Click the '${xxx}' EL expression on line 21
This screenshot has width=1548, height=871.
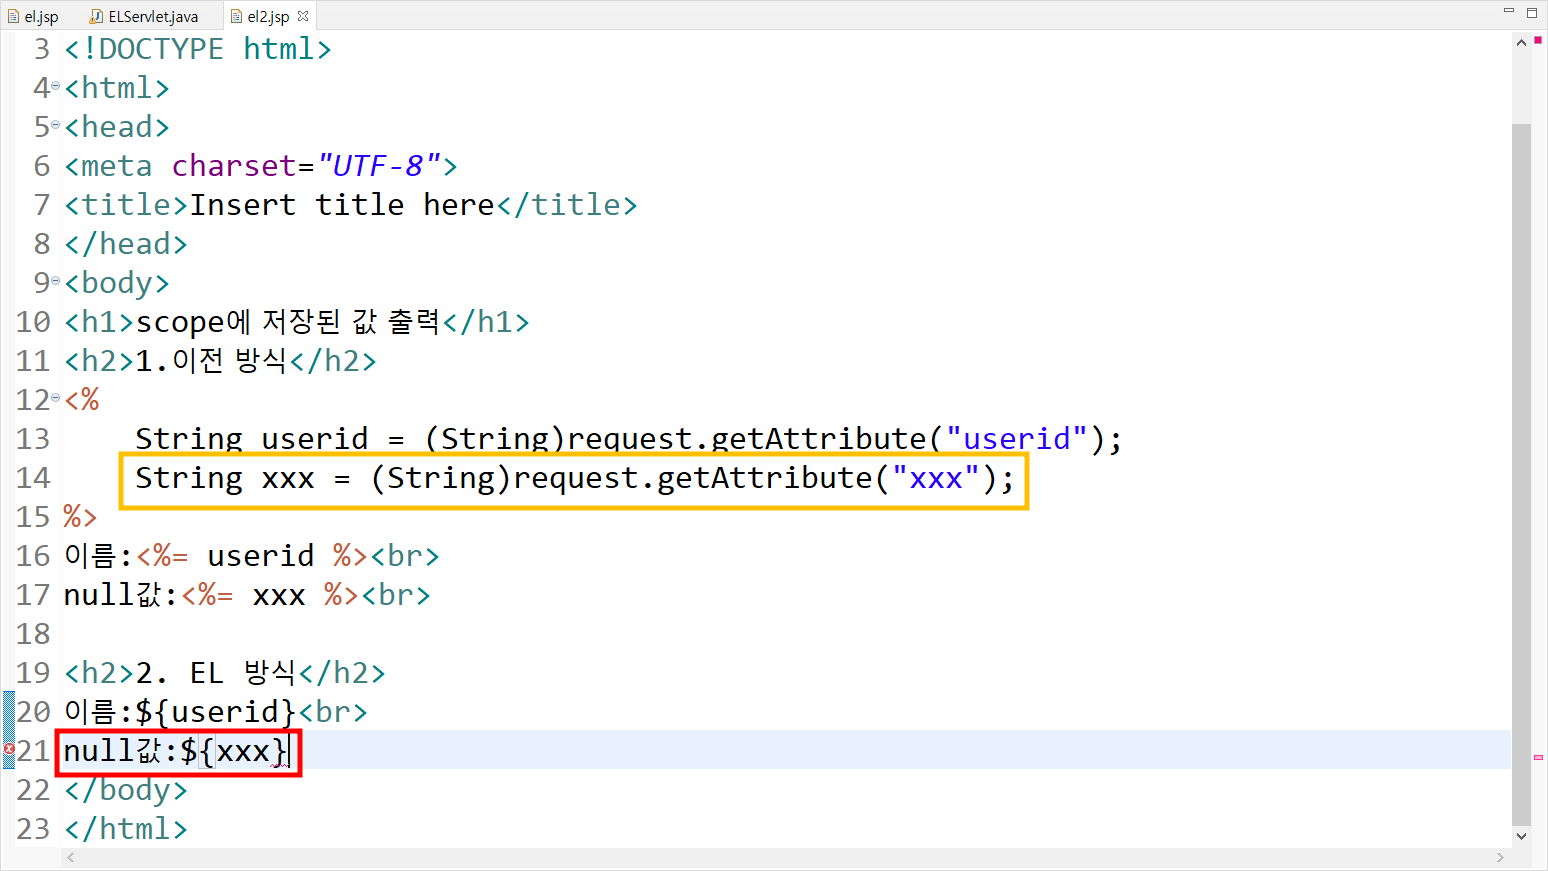[x=234, y=751]
